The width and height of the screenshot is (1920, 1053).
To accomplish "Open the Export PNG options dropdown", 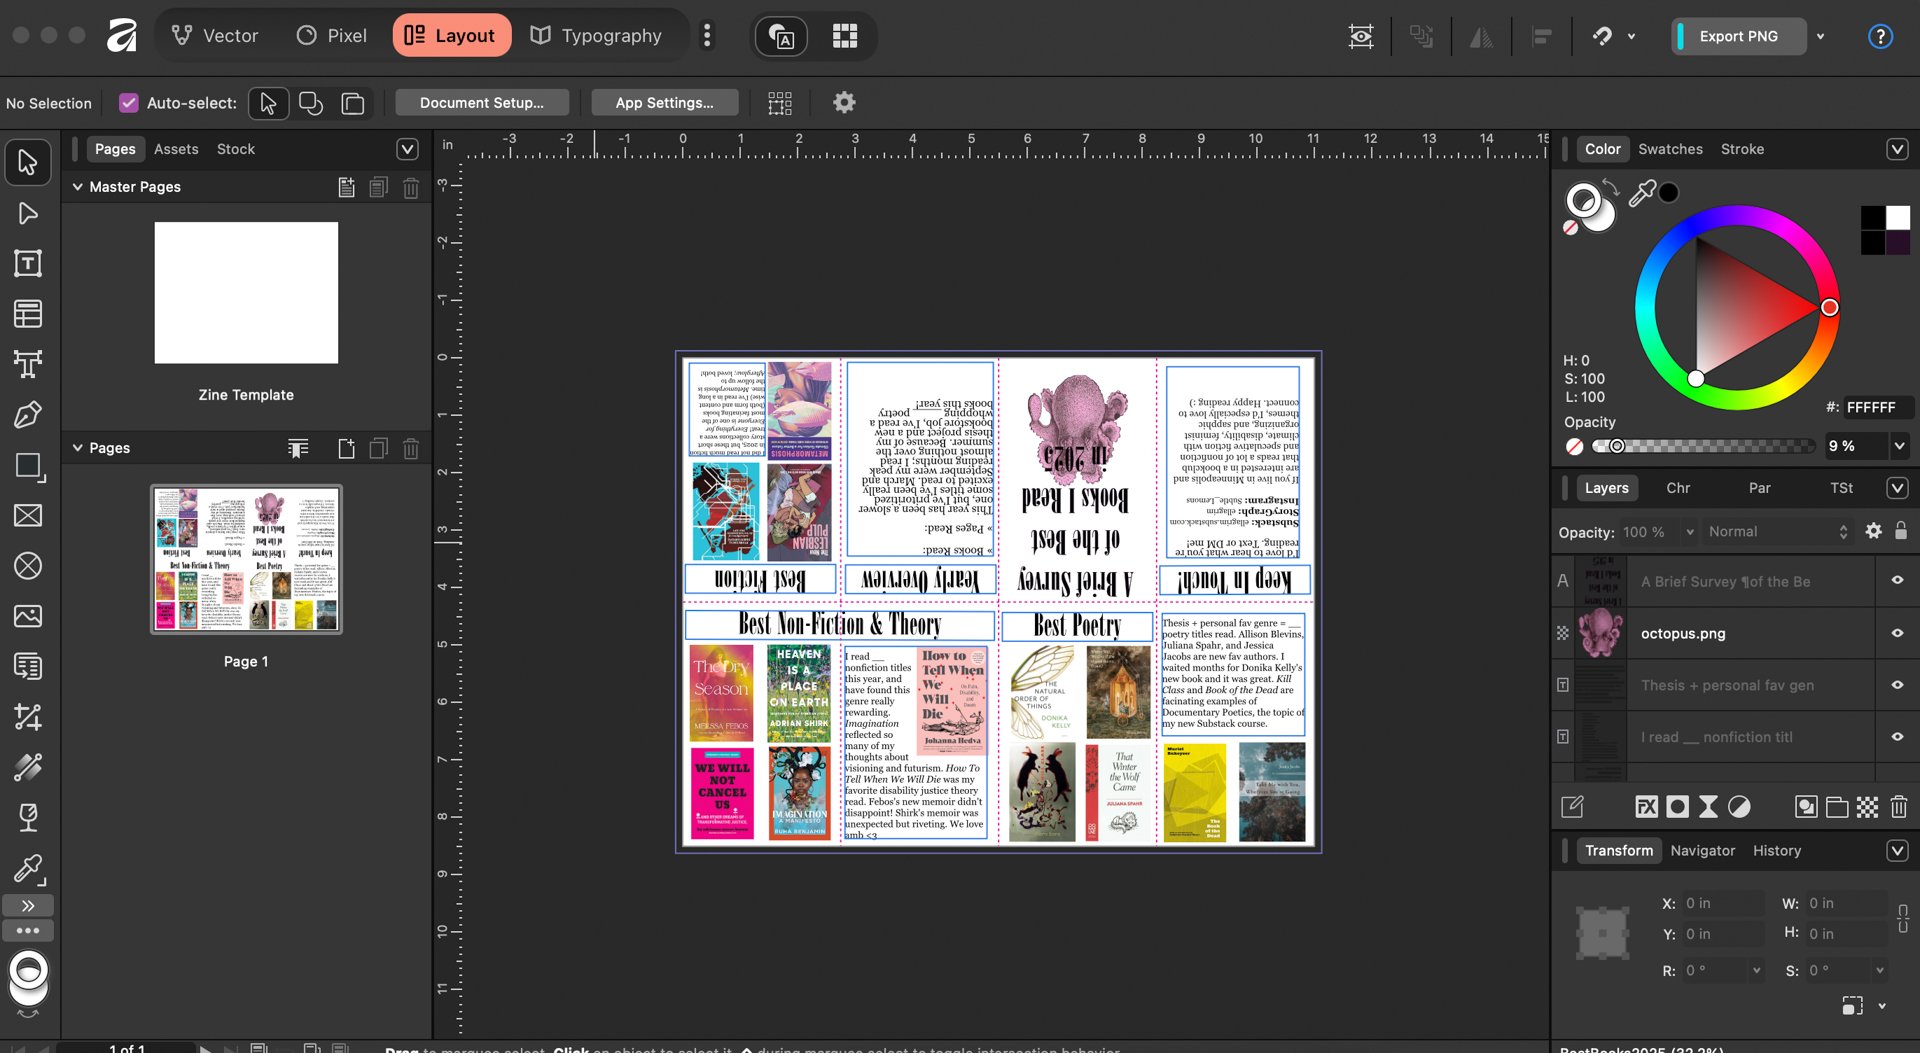I will (x=1821, y=36).
